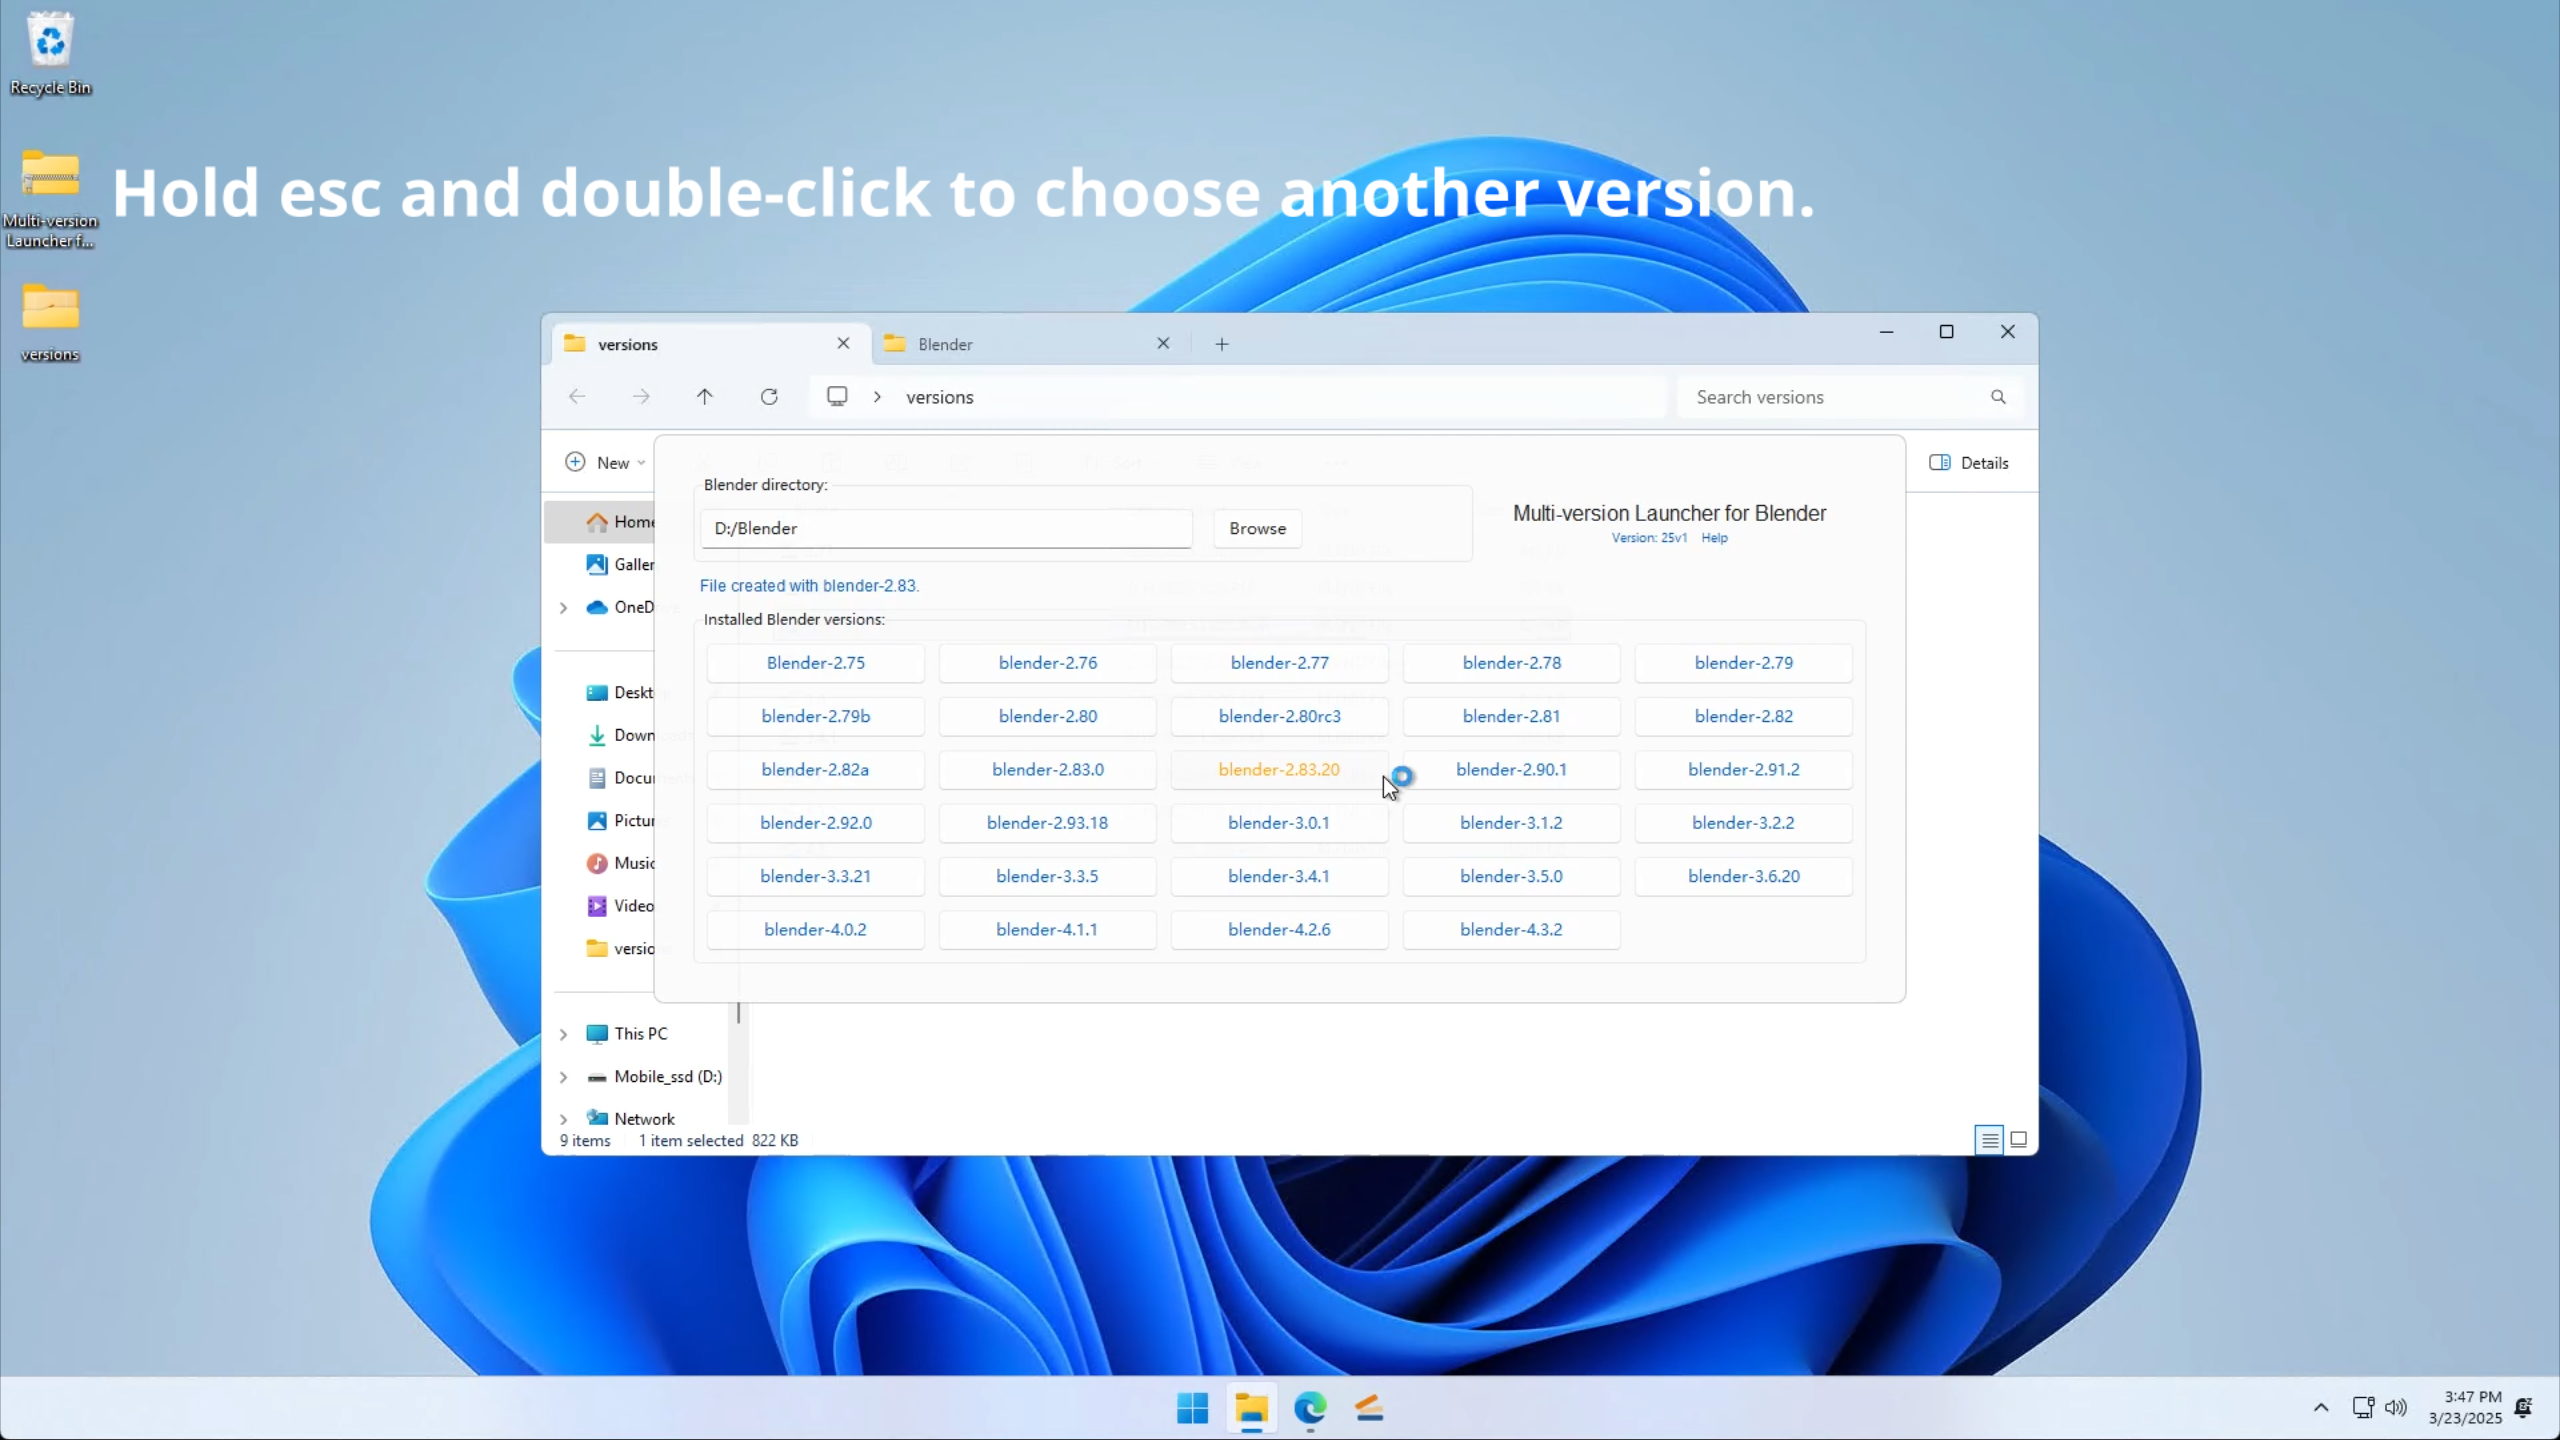Click the Blender directory path field
Screen dimensions: 2560x1440
(x=946, y=528)
